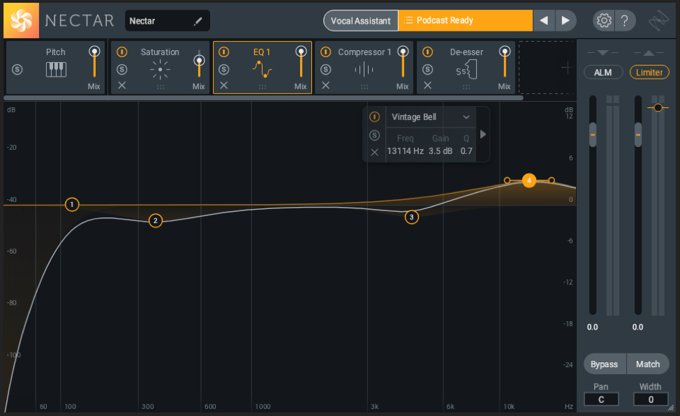
Task: Click the 3.5 dB gain value
Action: click(440, 151)
